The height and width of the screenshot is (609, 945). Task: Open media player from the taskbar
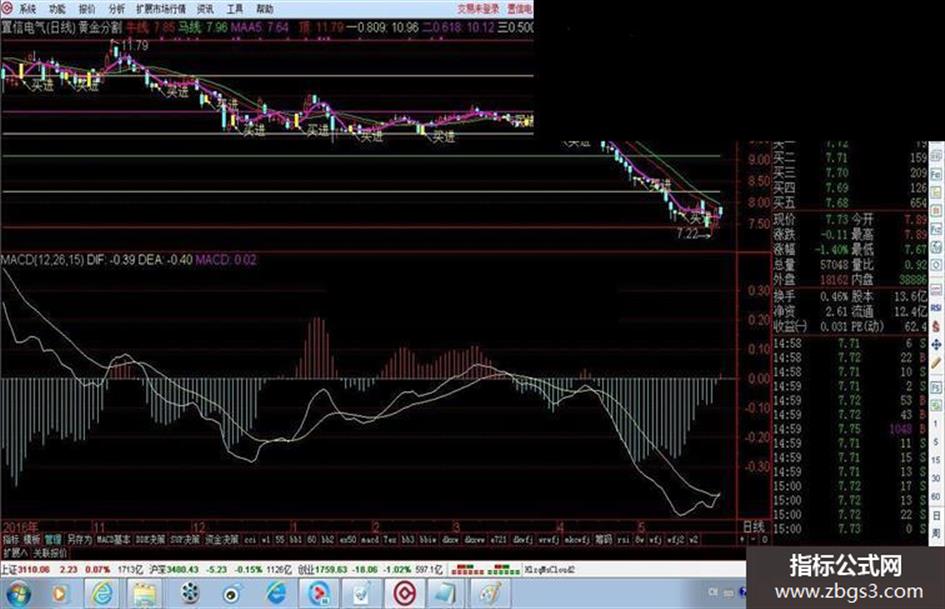[x=59, y=595]
